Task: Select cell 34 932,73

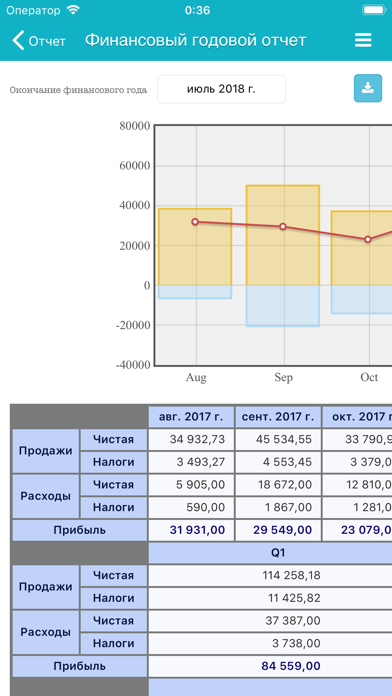Action: point(191,439)
